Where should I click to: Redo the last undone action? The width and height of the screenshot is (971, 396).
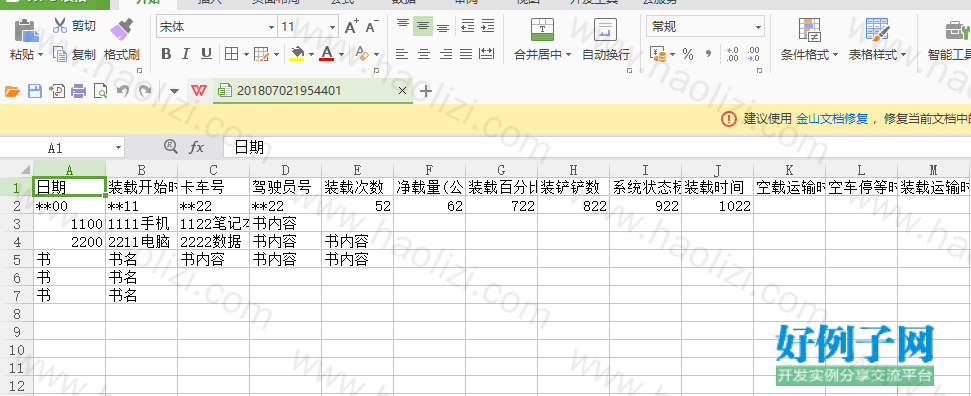pyautogui.click(x=144, y=92)
